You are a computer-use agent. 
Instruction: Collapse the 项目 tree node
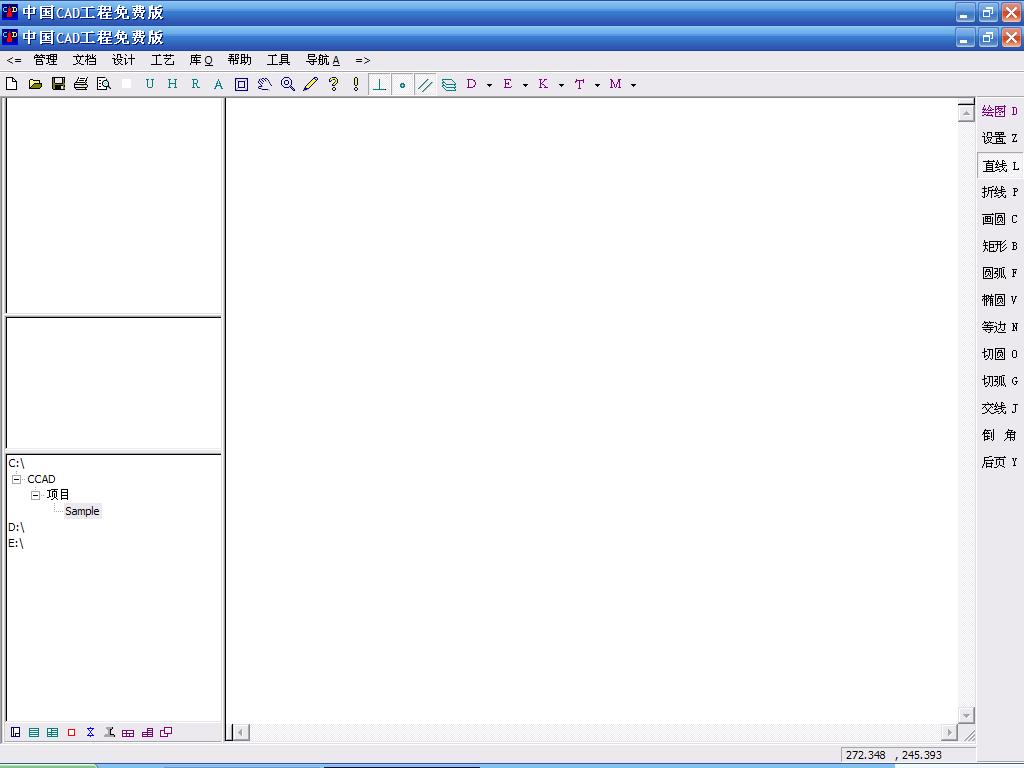point(36,495)
